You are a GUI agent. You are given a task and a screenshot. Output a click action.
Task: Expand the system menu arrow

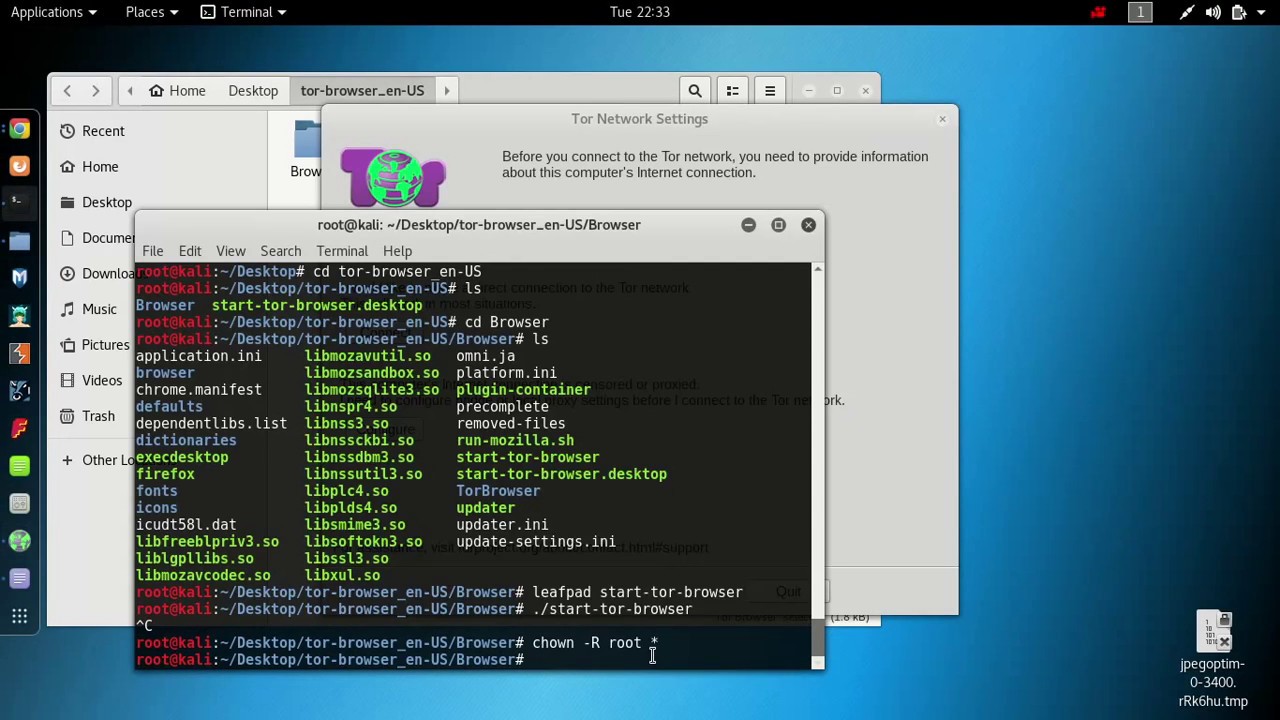[1261, 12]
